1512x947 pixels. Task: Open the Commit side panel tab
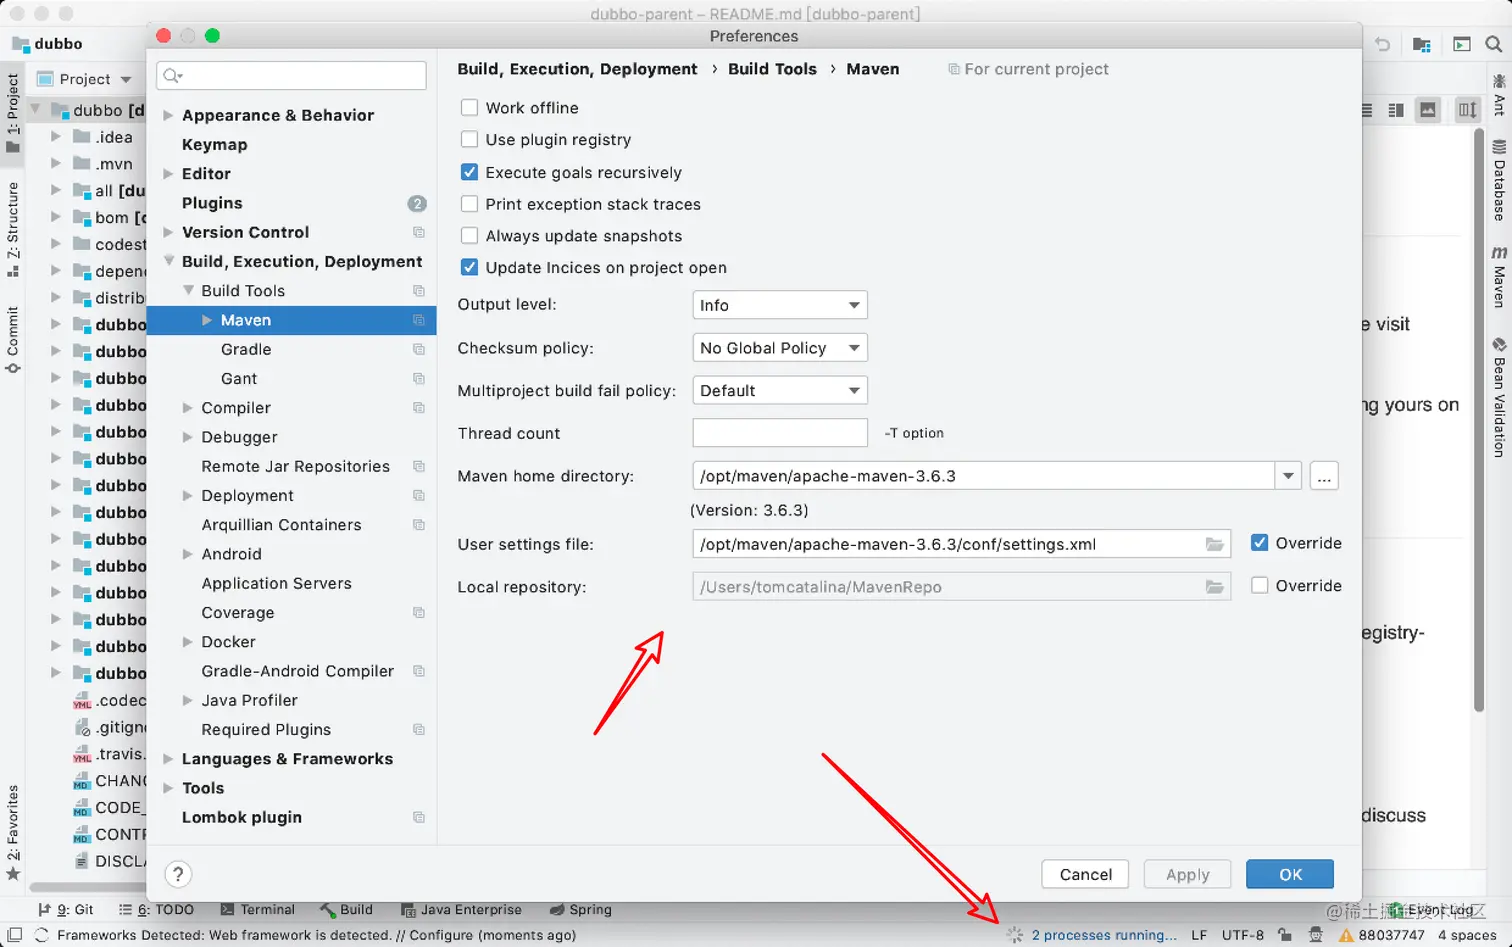point(12,339)
